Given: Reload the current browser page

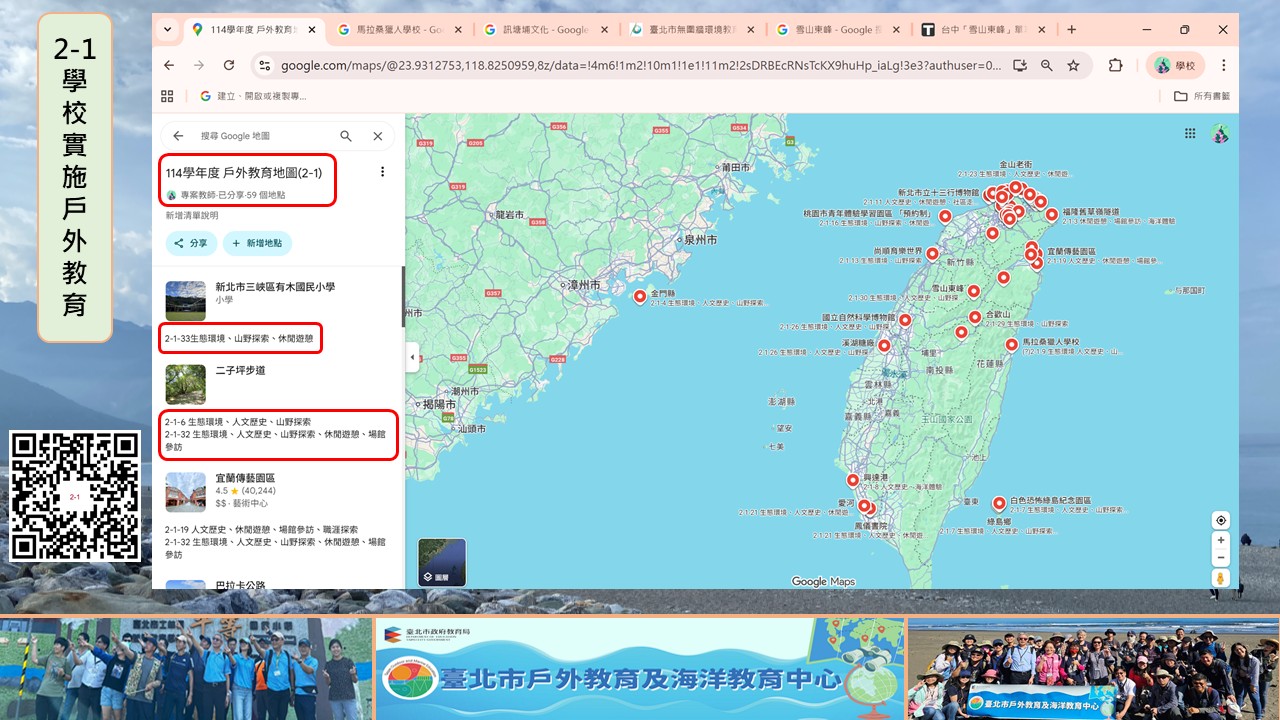Looking at the screenshot, I should (x=229, y=66).
